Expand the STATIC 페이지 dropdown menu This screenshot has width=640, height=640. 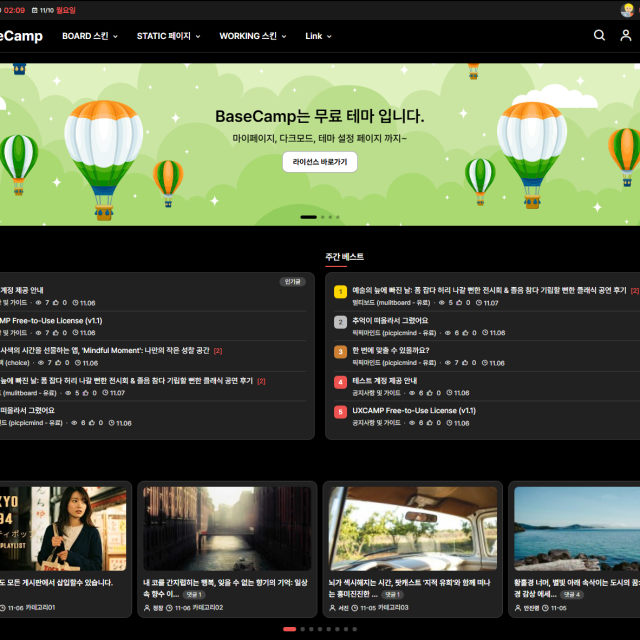pyautogui.click(x=168, y=36)
